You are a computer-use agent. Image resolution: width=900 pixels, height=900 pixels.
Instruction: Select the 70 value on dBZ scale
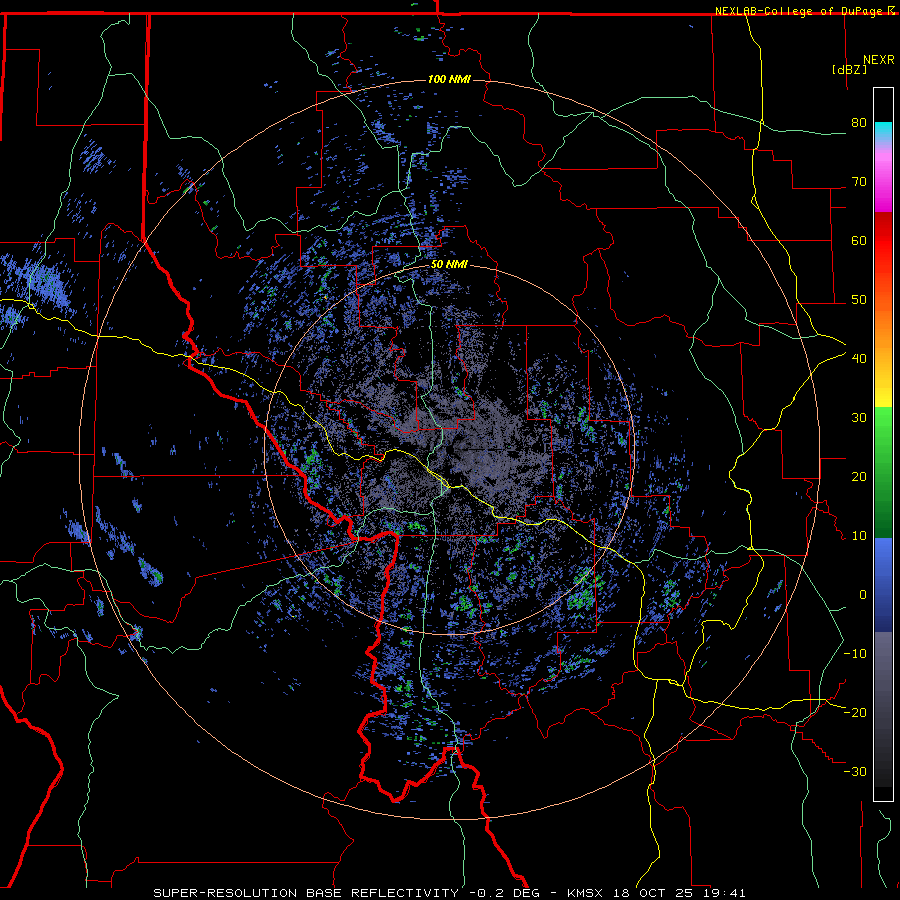[x=859, y=182]
